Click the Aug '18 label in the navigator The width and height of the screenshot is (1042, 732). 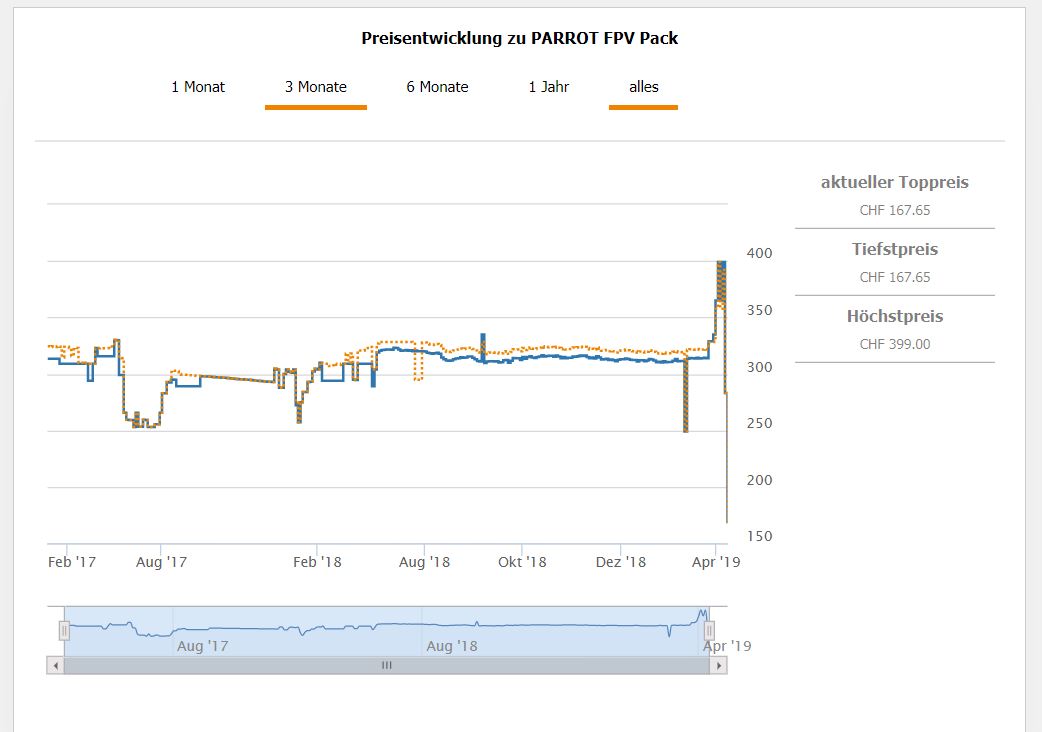[452, 646]
